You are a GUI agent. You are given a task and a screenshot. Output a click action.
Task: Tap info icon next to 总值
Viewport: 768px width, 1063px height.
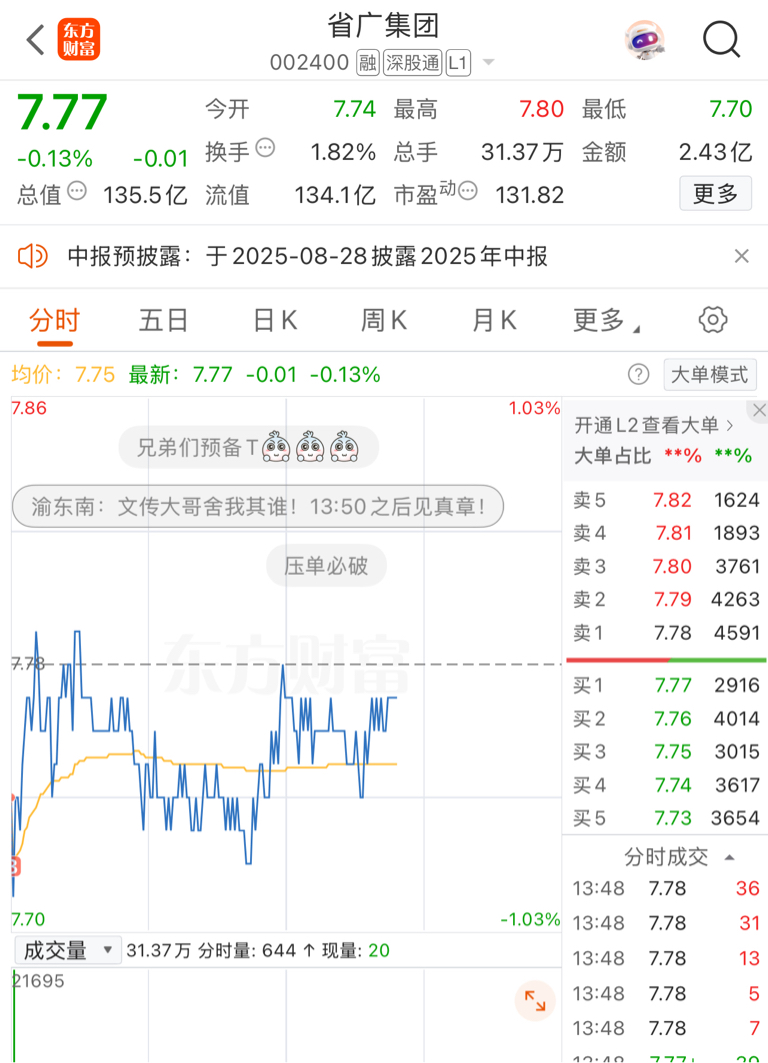77,191
